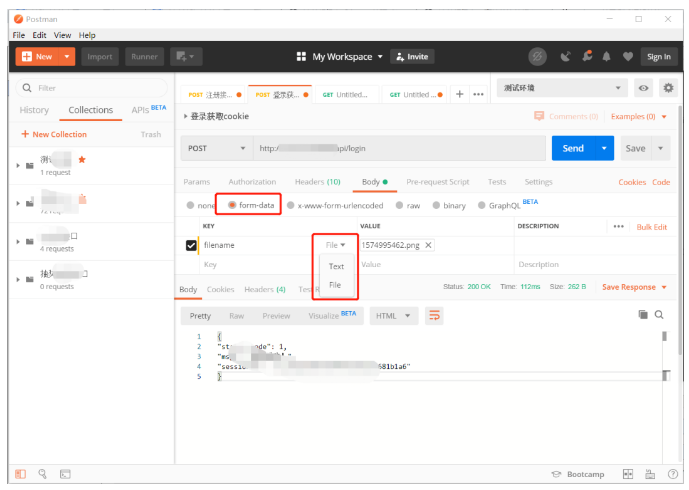
Task: Switch to the Headers (10) request tab
Action: [x=318, y=182]
